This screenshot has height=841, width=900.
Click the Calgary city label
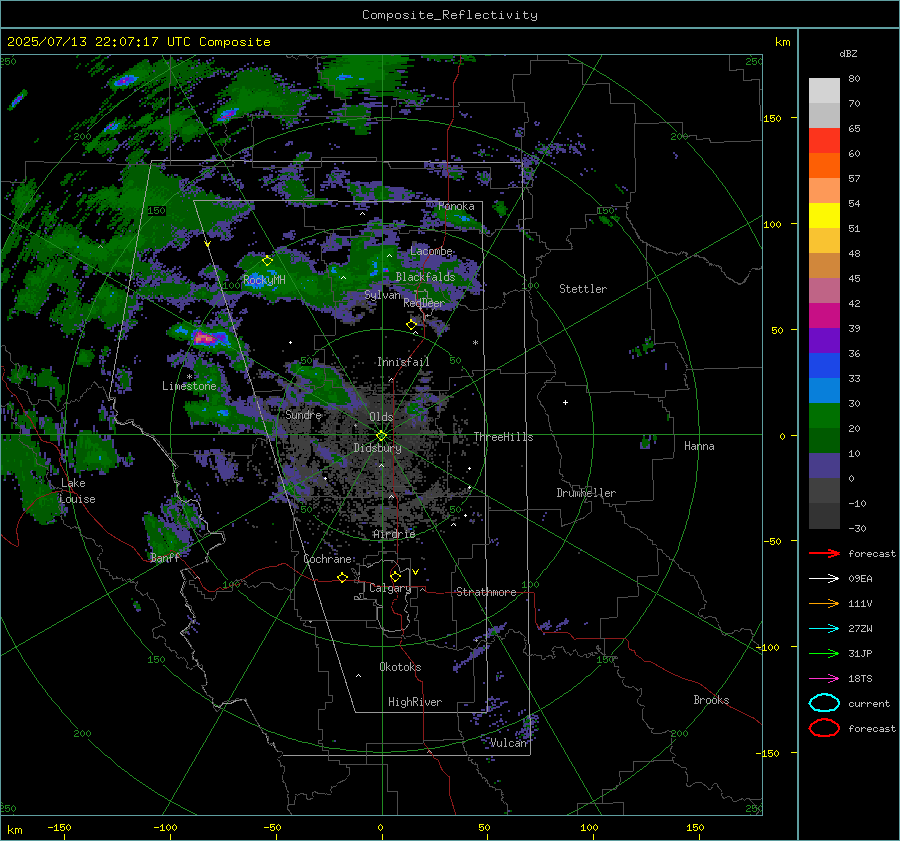point(390,588)
